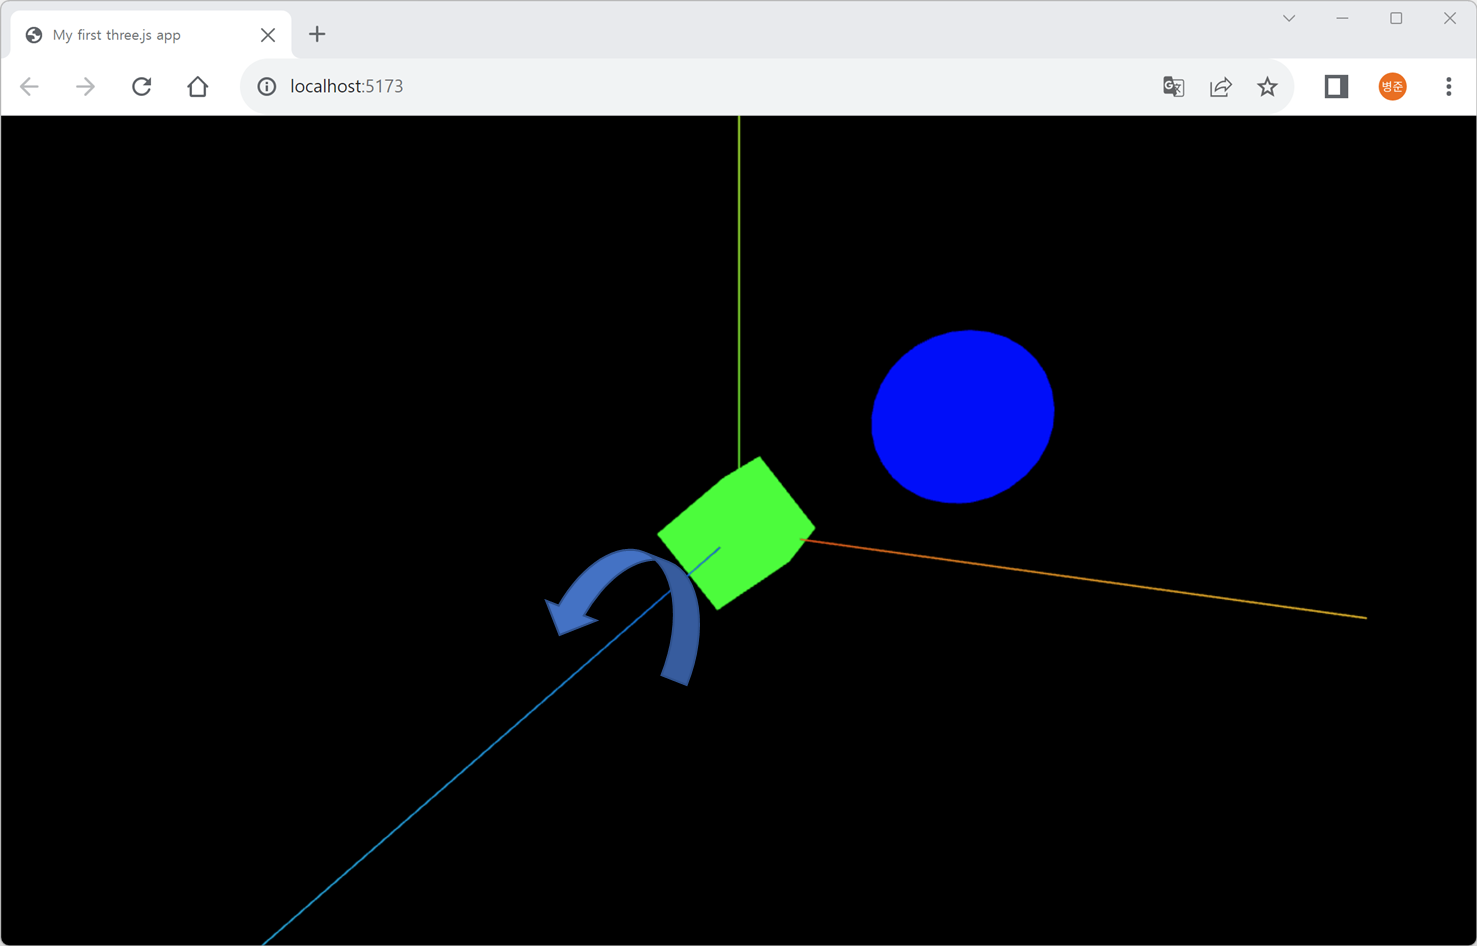Share this page
This screenshot has width=1477, height=946.
(1221, 87)
